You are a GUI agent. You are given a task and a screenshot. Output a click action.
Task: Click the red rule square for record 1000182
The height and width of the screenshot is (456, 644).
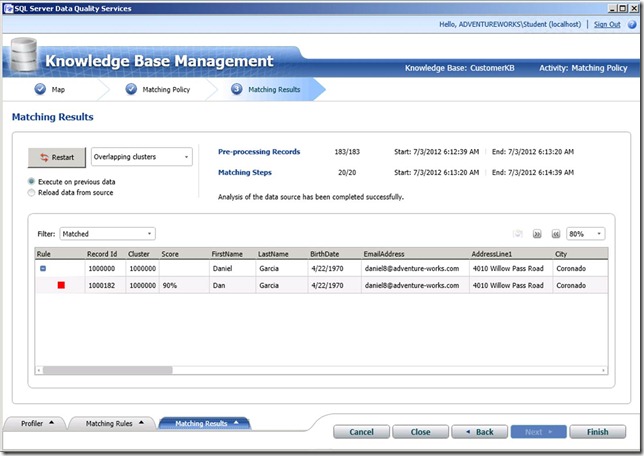[x=61, y=285]
